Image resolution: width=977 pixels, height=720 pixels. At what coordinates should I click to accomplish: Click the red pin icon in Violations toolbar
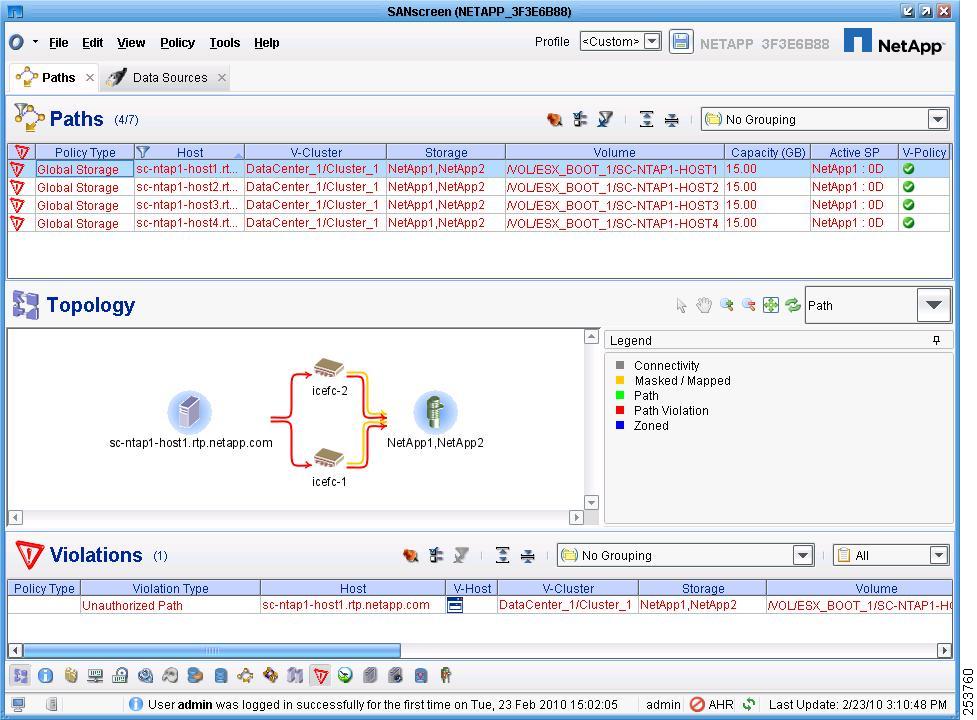pyautogui.click(x=410, y=555)
